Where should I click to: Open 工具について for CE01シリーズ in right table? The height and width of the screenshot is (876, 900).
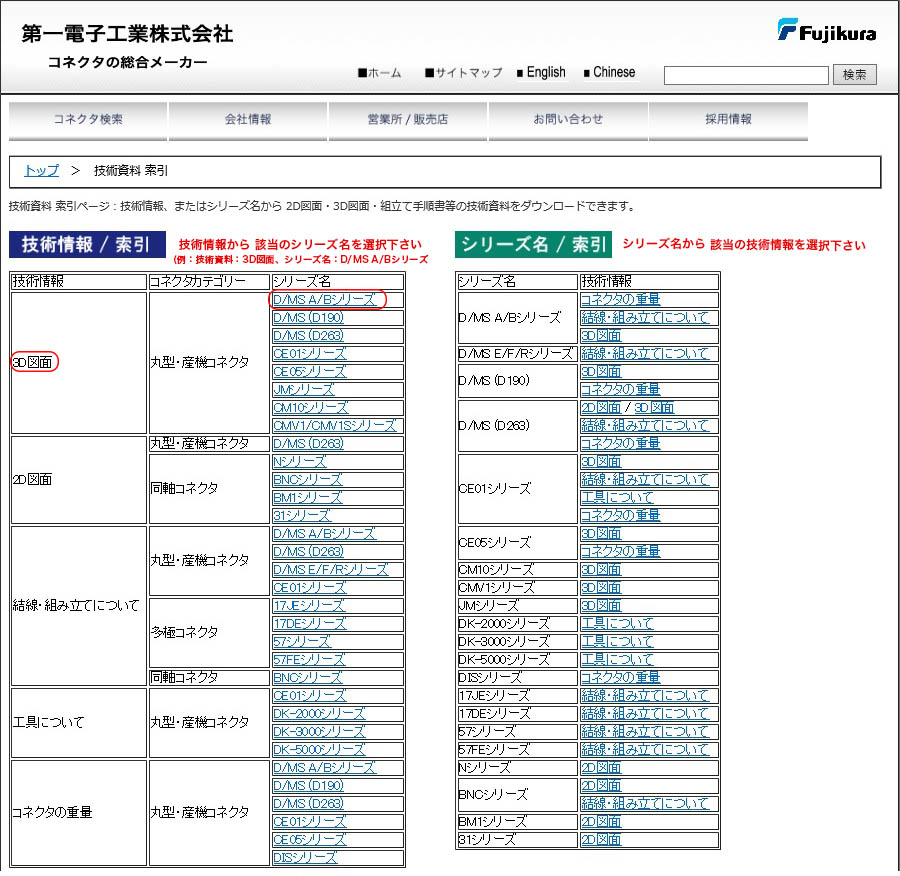pyautogui.click(x=618, y=498)
